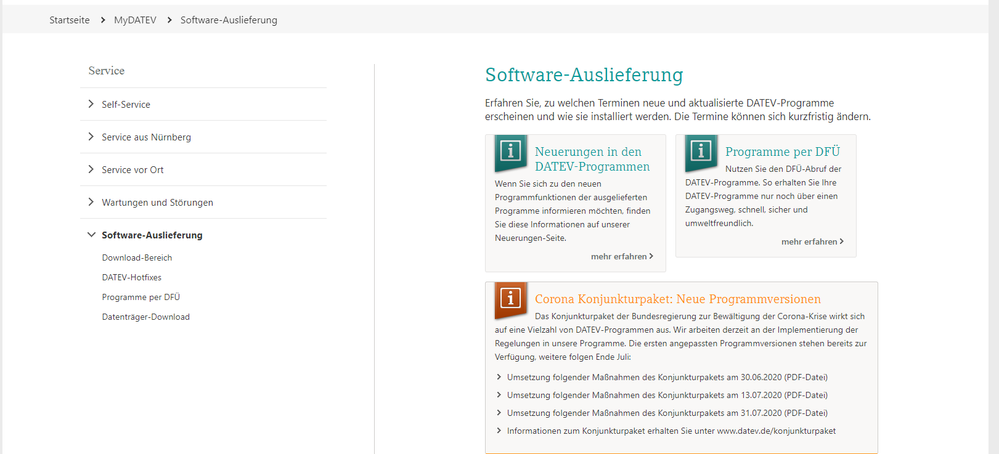Click the Software-Auslieferung page title
Viewport: 999px width, 454px height.
(584, 75)
